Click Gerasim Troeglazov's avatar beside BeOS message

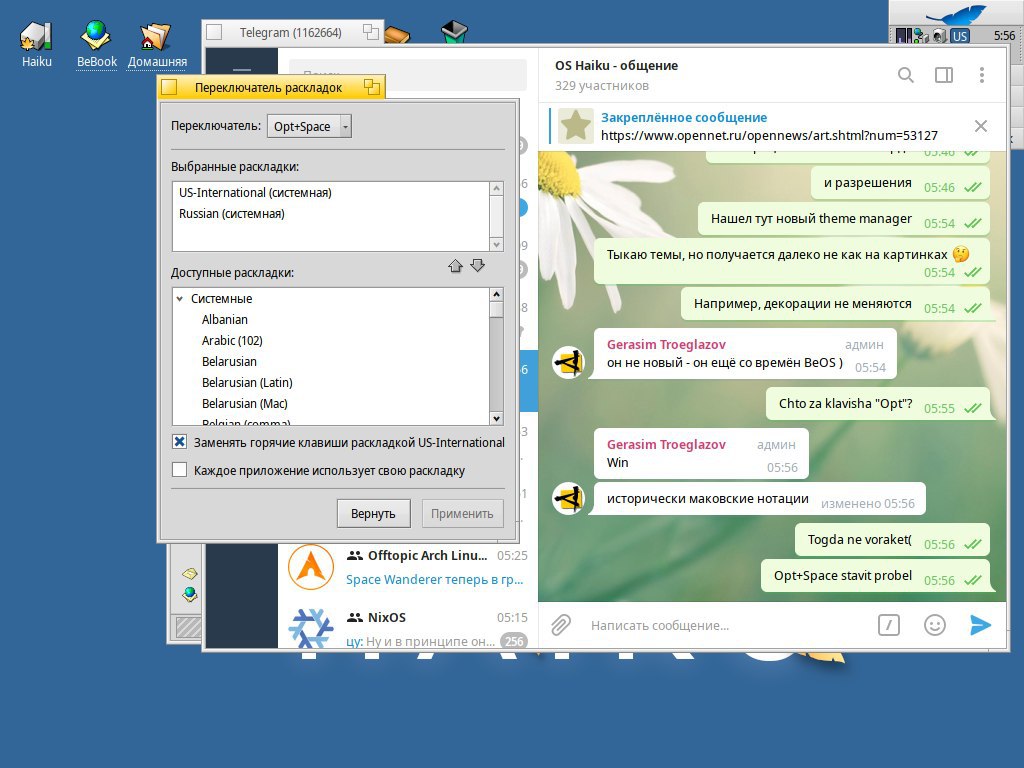click(568, 362)
